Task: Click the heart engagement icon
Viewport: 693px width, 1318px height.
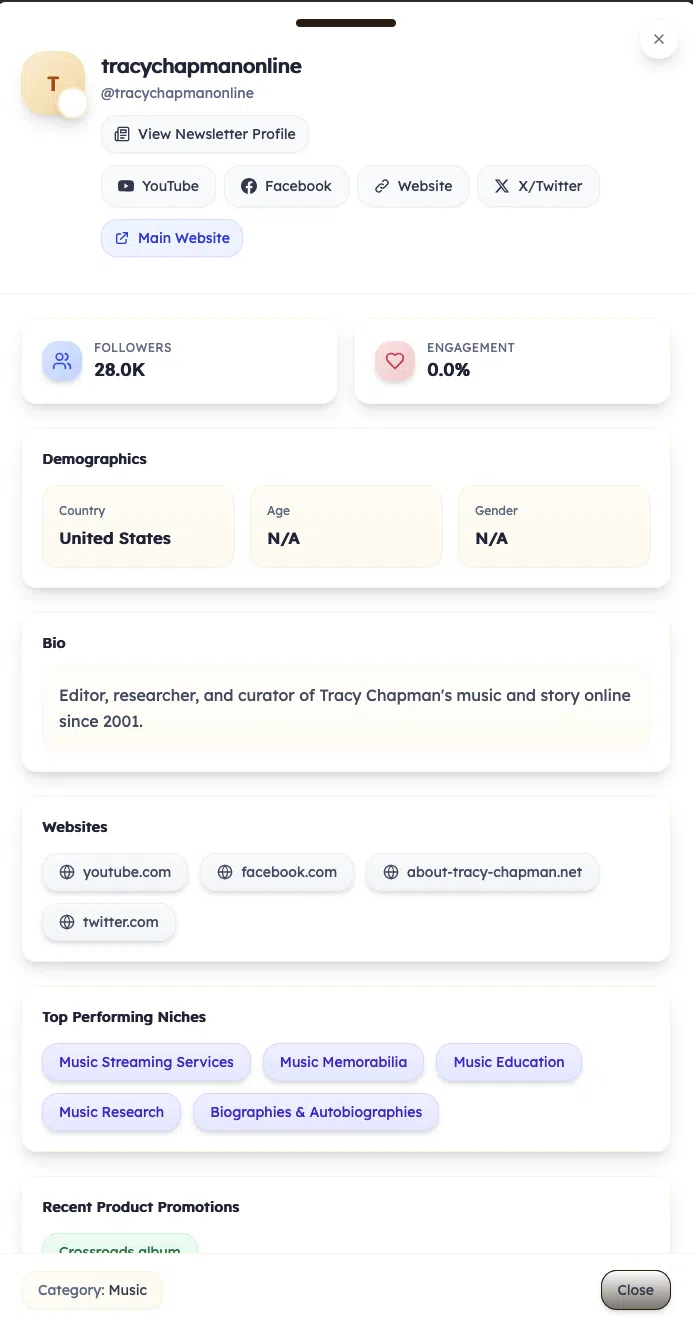Action: 394,361
